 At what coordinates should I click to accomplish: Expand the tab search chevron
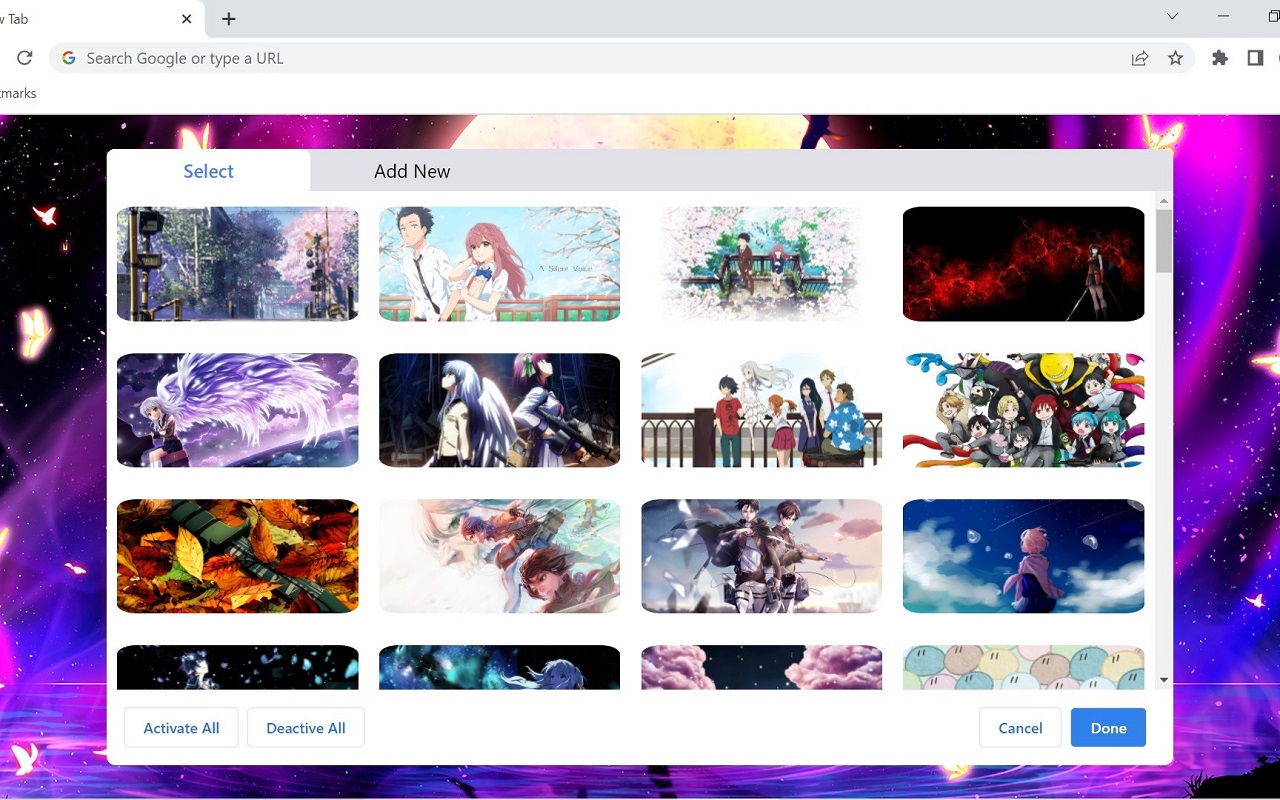[1173, 16]
